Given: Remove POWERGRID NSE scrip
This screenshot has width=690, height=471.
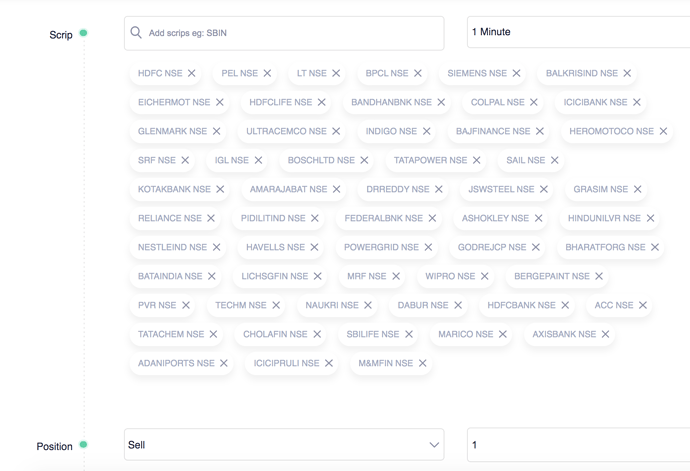Looking at the screenshot, I should coord(428,247).
